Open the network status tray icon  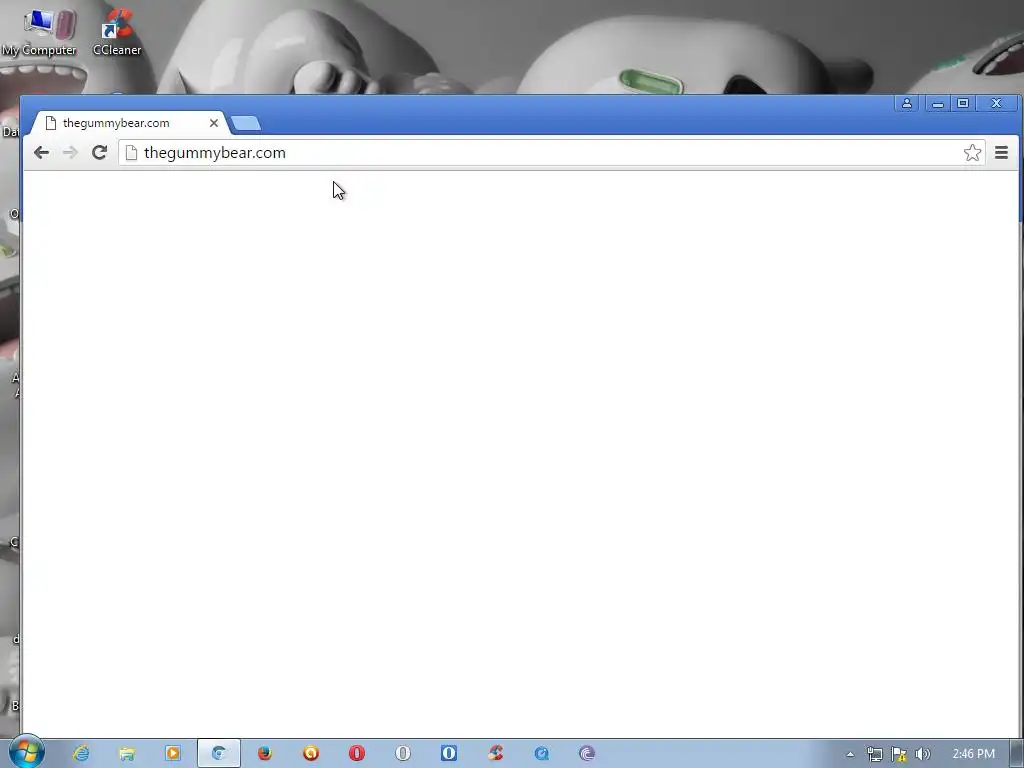point(874,754)
